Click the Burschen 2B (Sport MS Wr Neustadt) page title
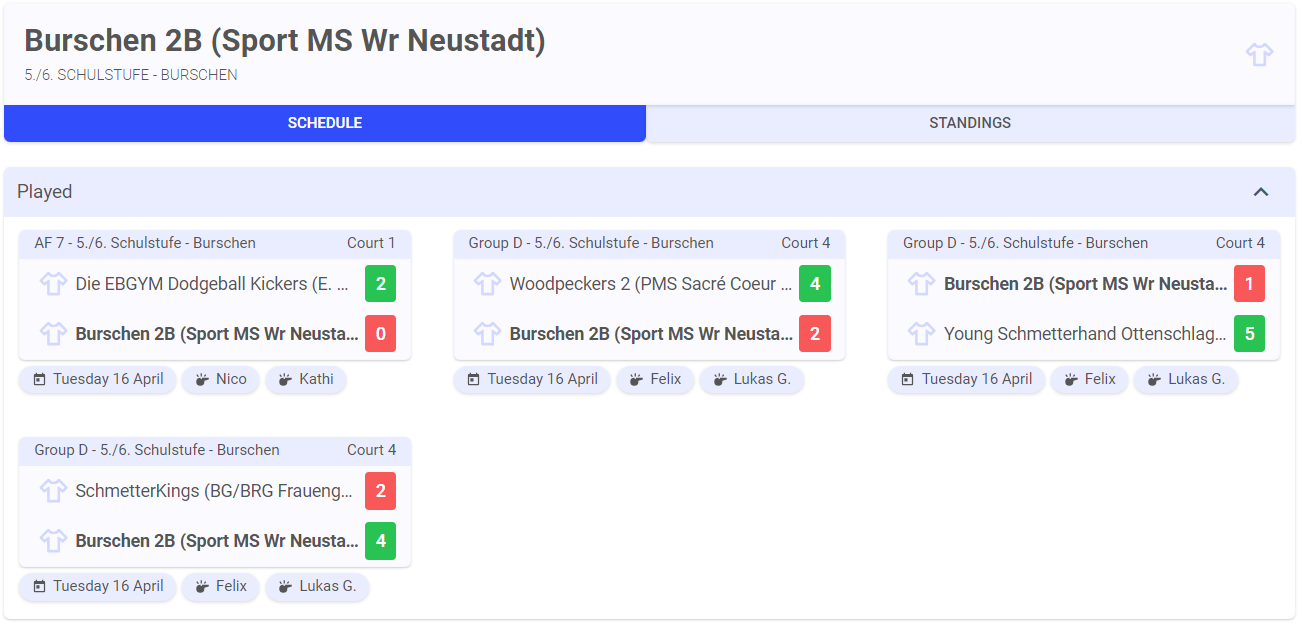Screen dimensions: 1302x628 click(x=285, y=41)
